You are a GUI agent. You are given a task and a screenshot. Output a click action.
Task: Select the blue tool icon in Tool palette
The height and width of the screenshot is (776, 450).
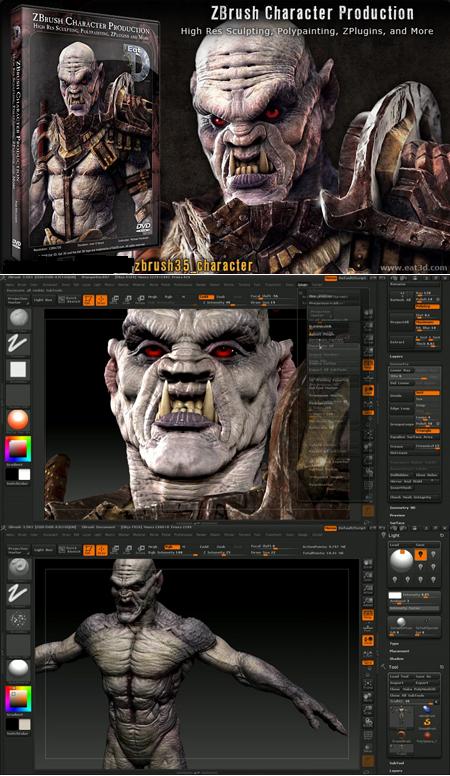[x=427, y=710]
